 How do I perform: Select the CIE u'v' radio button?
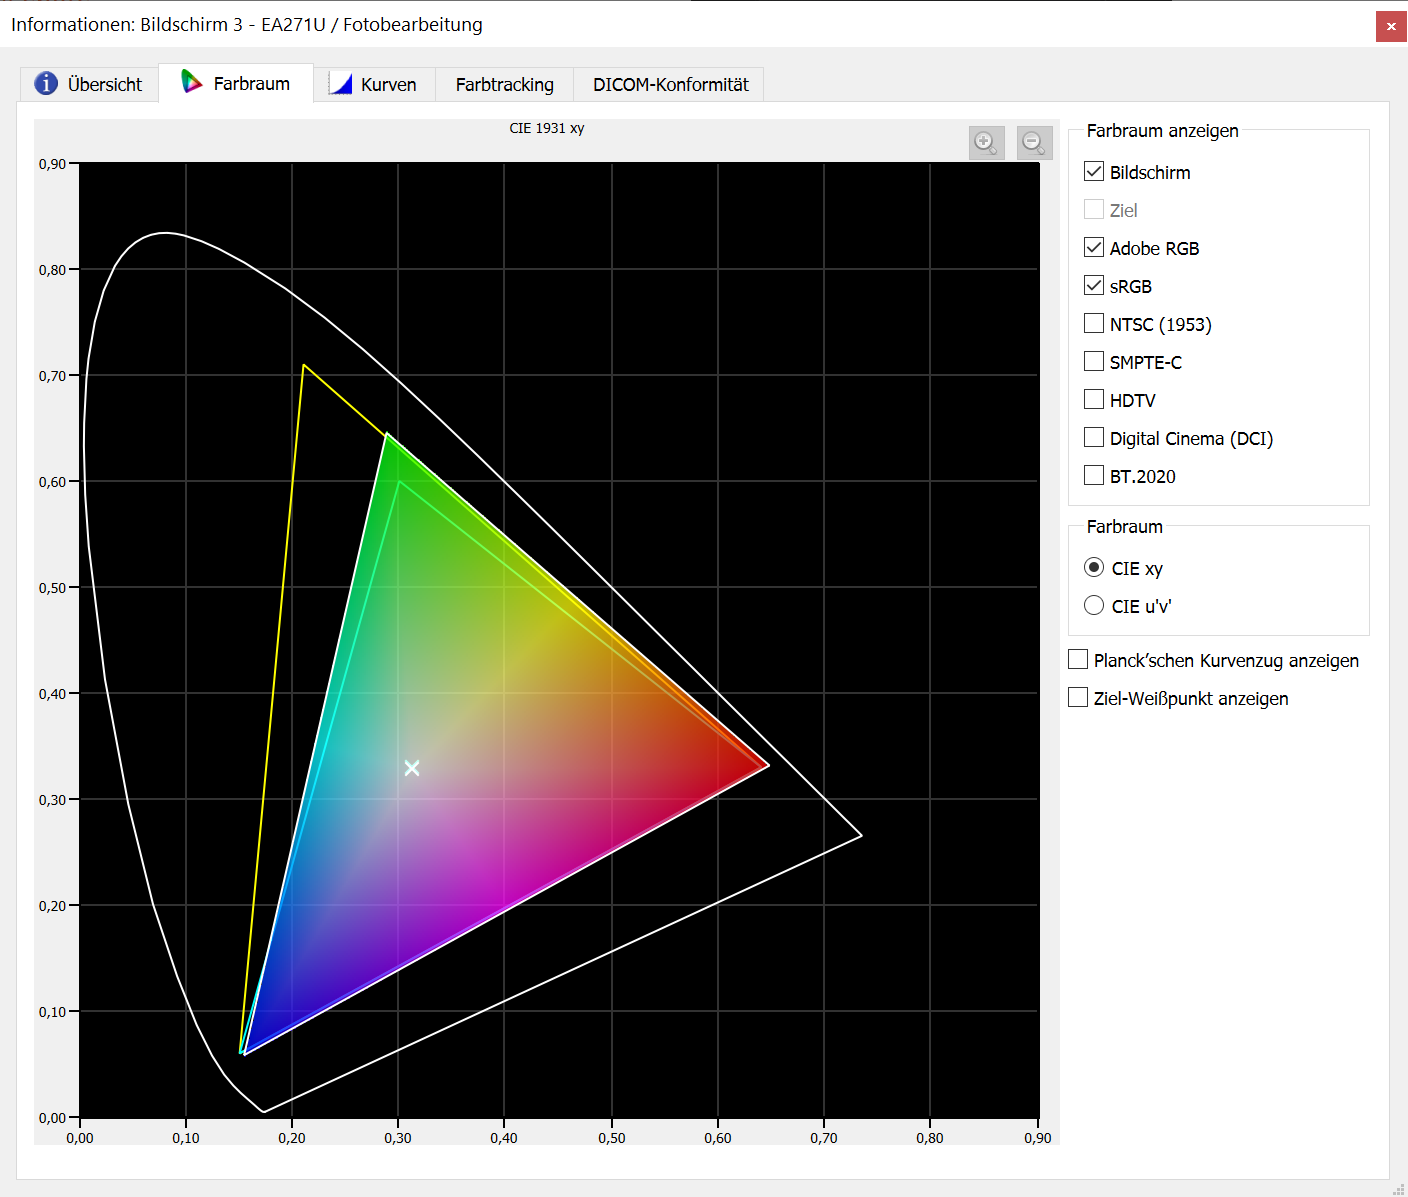[1094, 606]
